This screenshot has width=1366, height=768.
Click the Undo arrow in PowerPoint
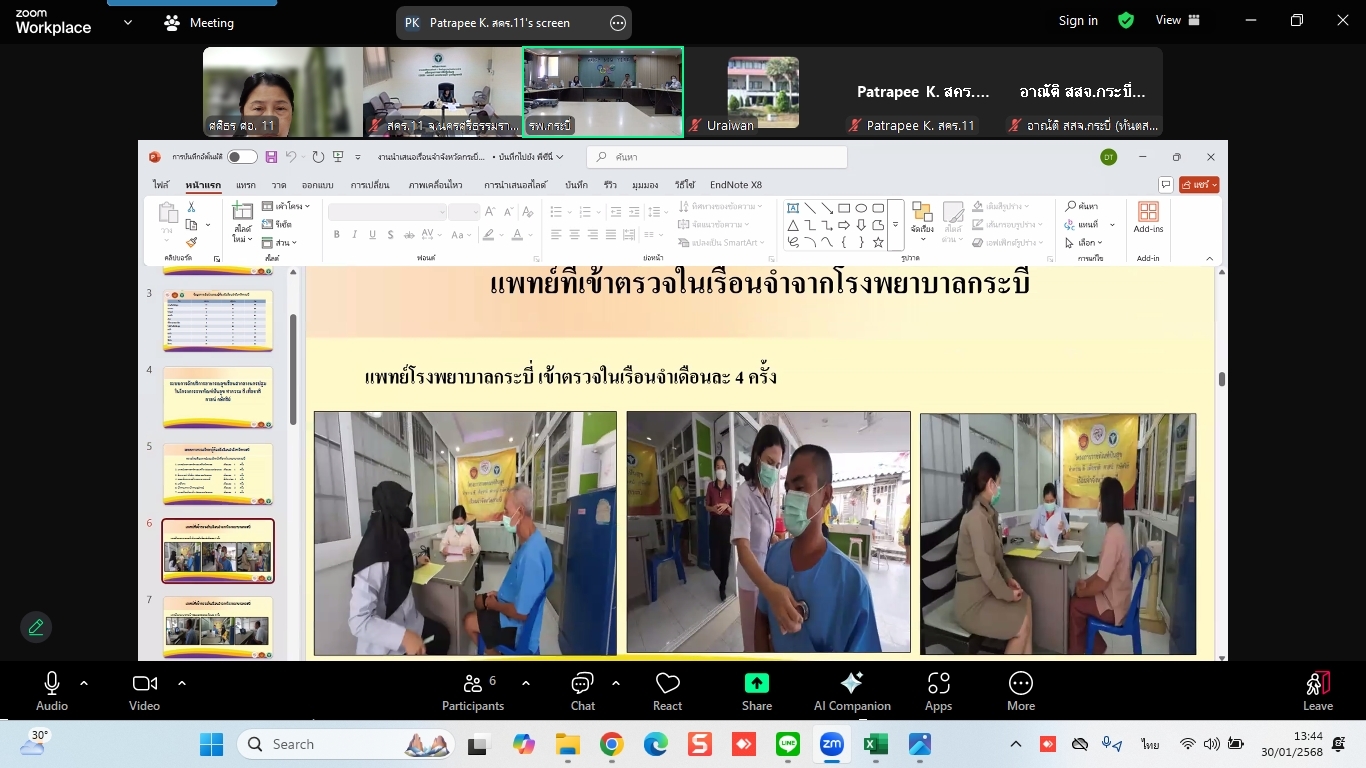(291, 157)
